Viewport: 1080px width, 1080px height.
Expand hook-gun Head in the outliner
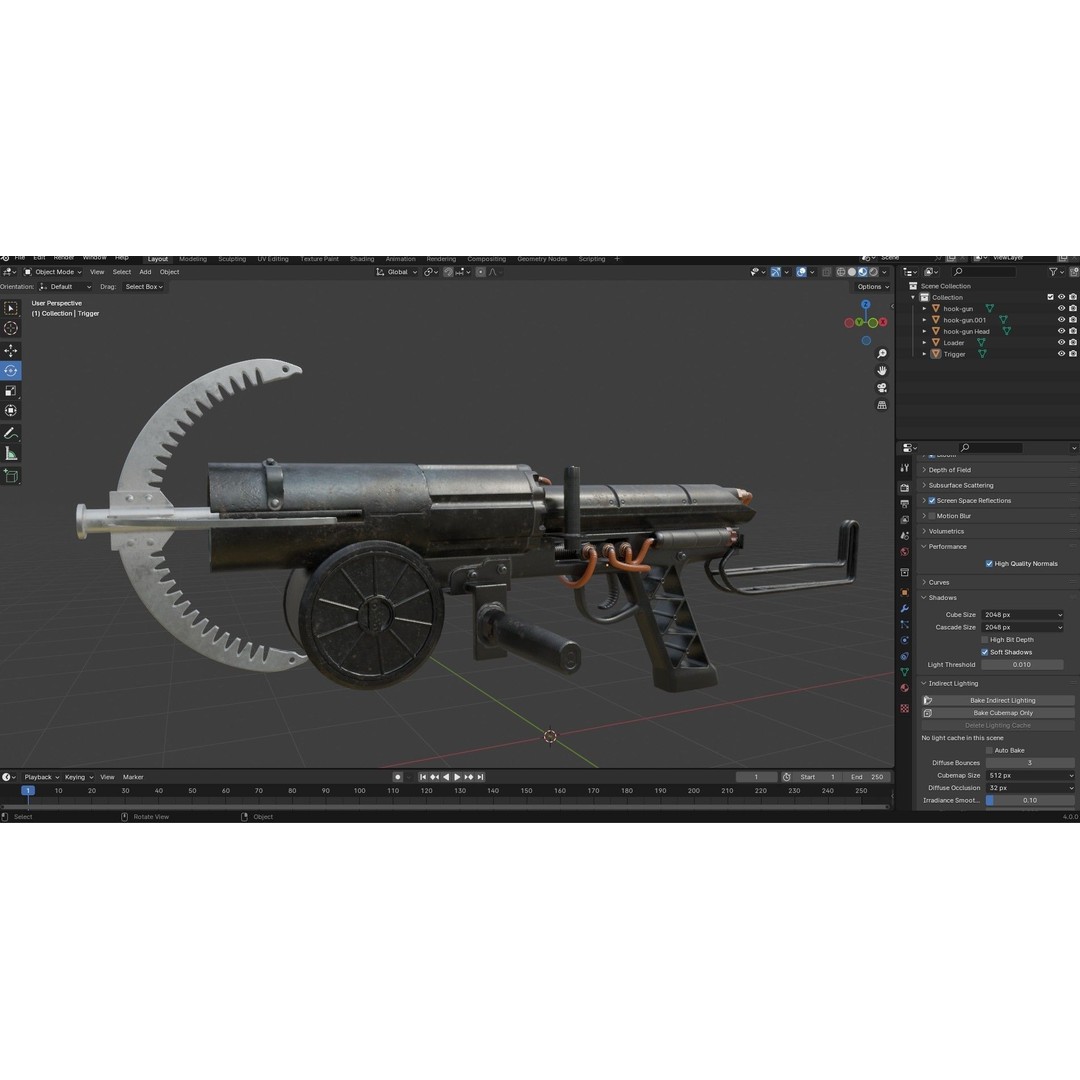coord(925,331)
